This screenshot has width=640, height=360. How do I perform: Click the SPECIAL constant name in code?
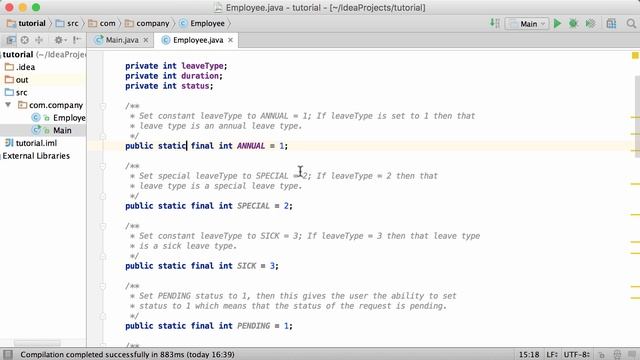coord(253,206)
